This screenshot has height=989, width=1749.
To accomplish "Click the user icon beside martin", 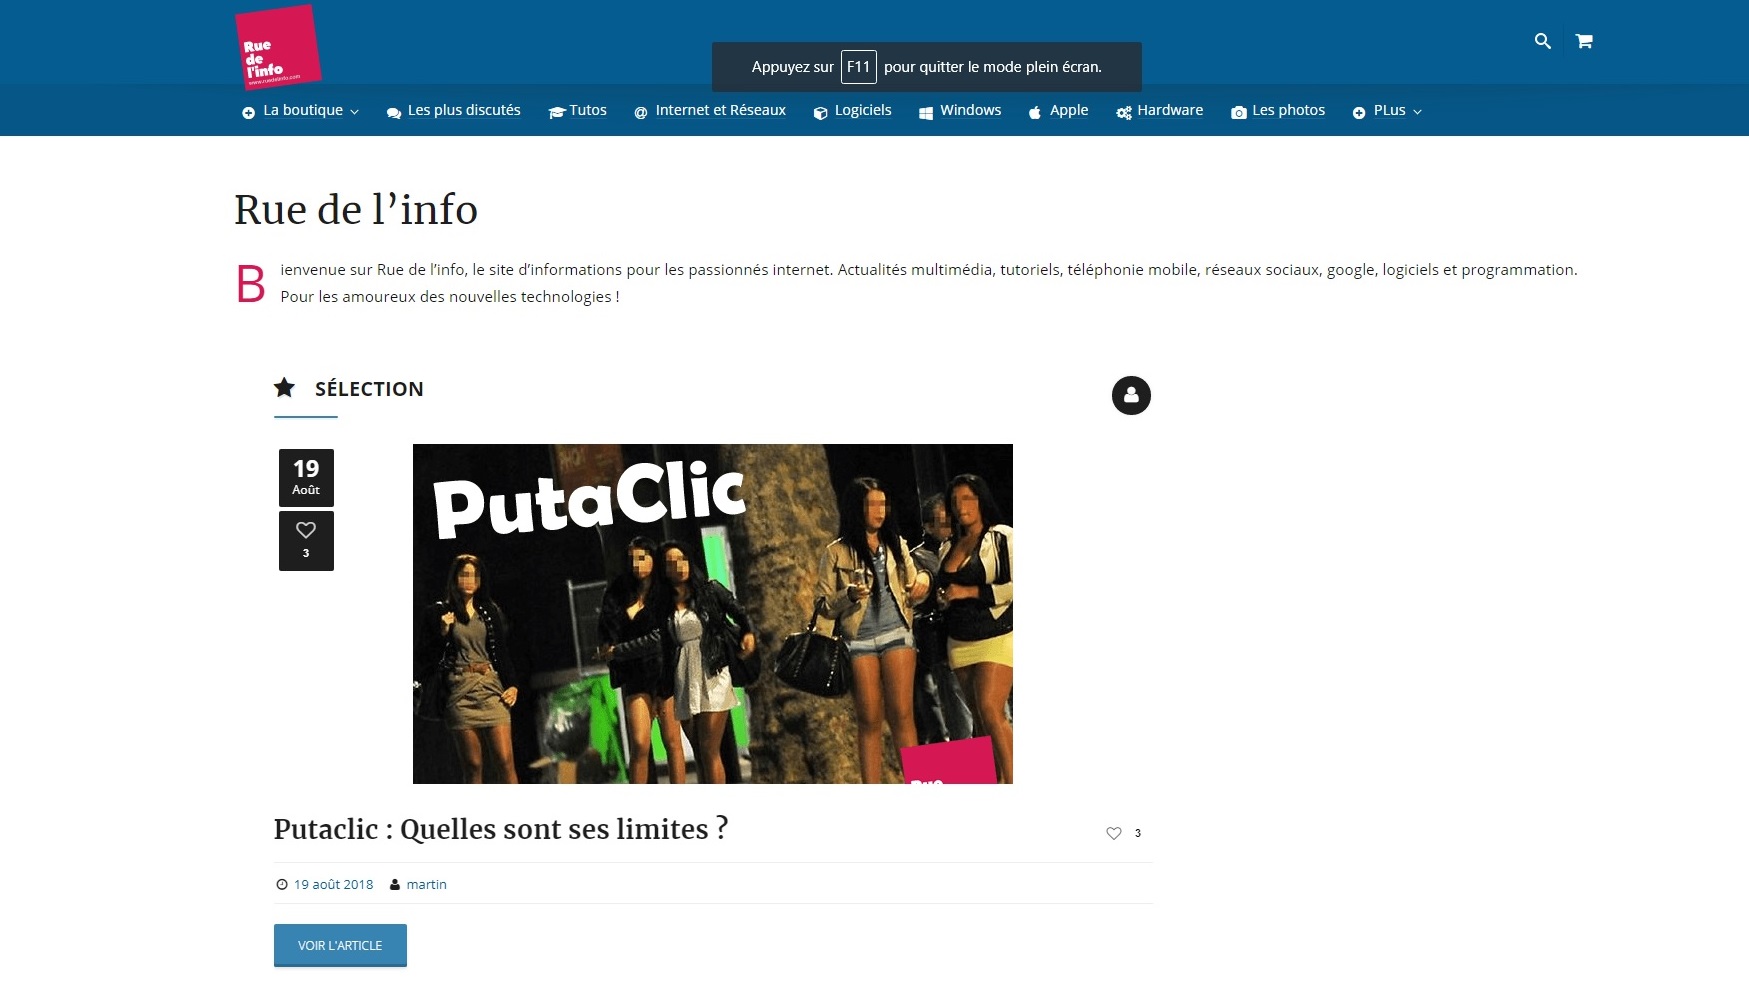I will coord(395,884).
